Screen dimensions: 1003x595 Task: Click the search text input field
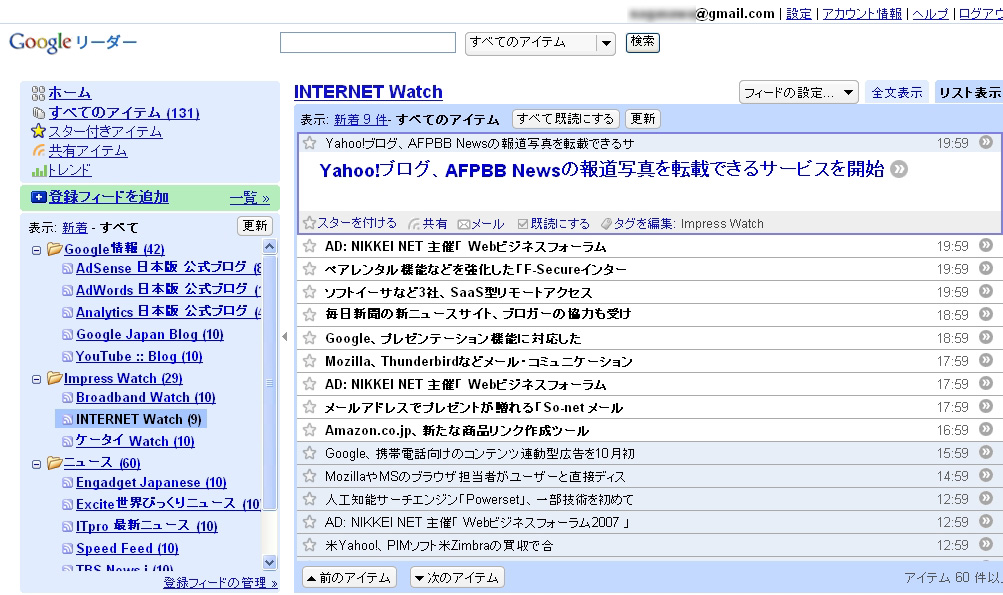pyautogui.click(x=368, y=43)
